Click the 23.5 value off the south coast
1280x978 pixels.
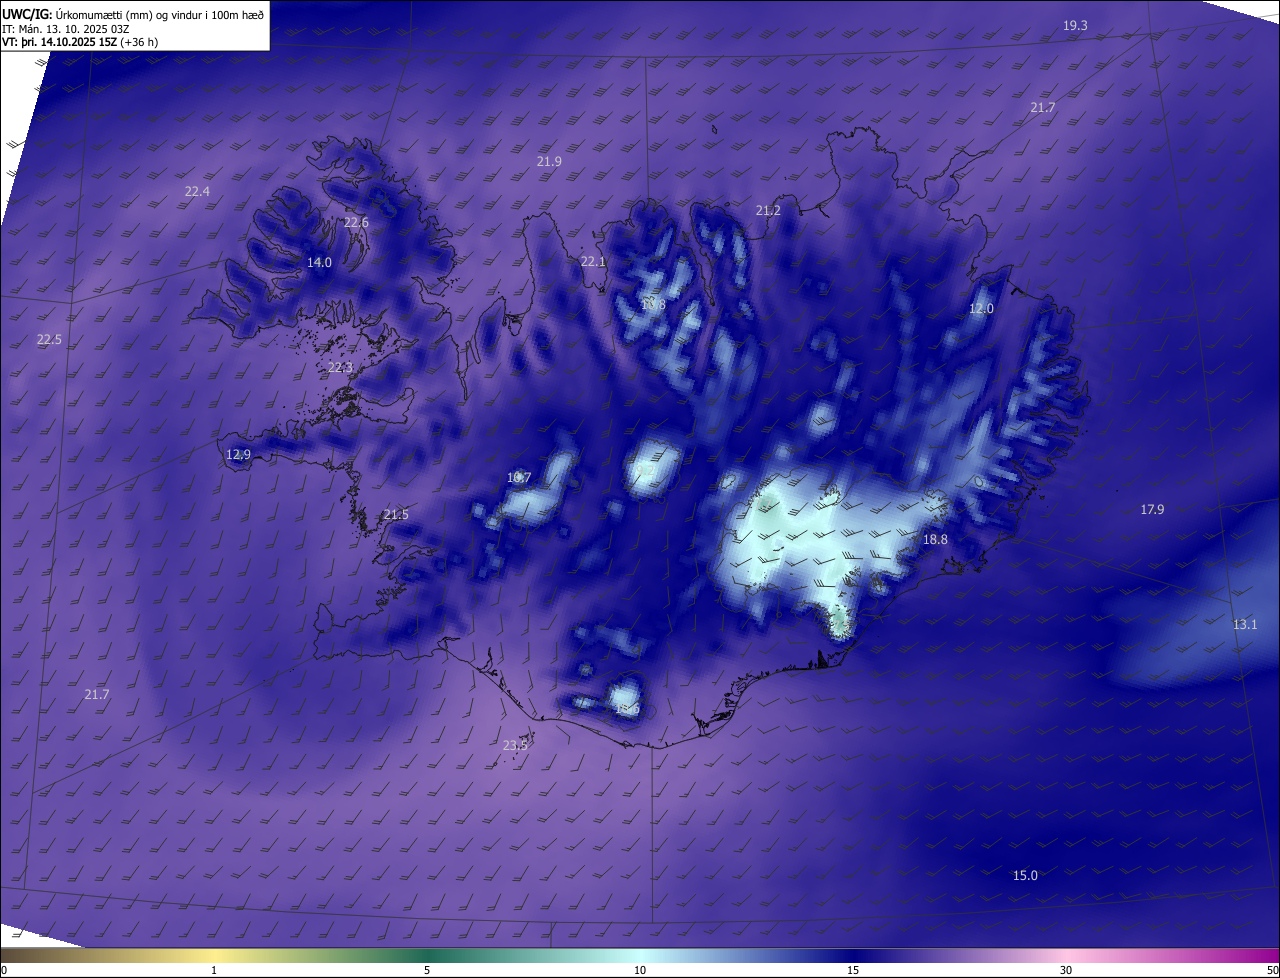[515, 745]
